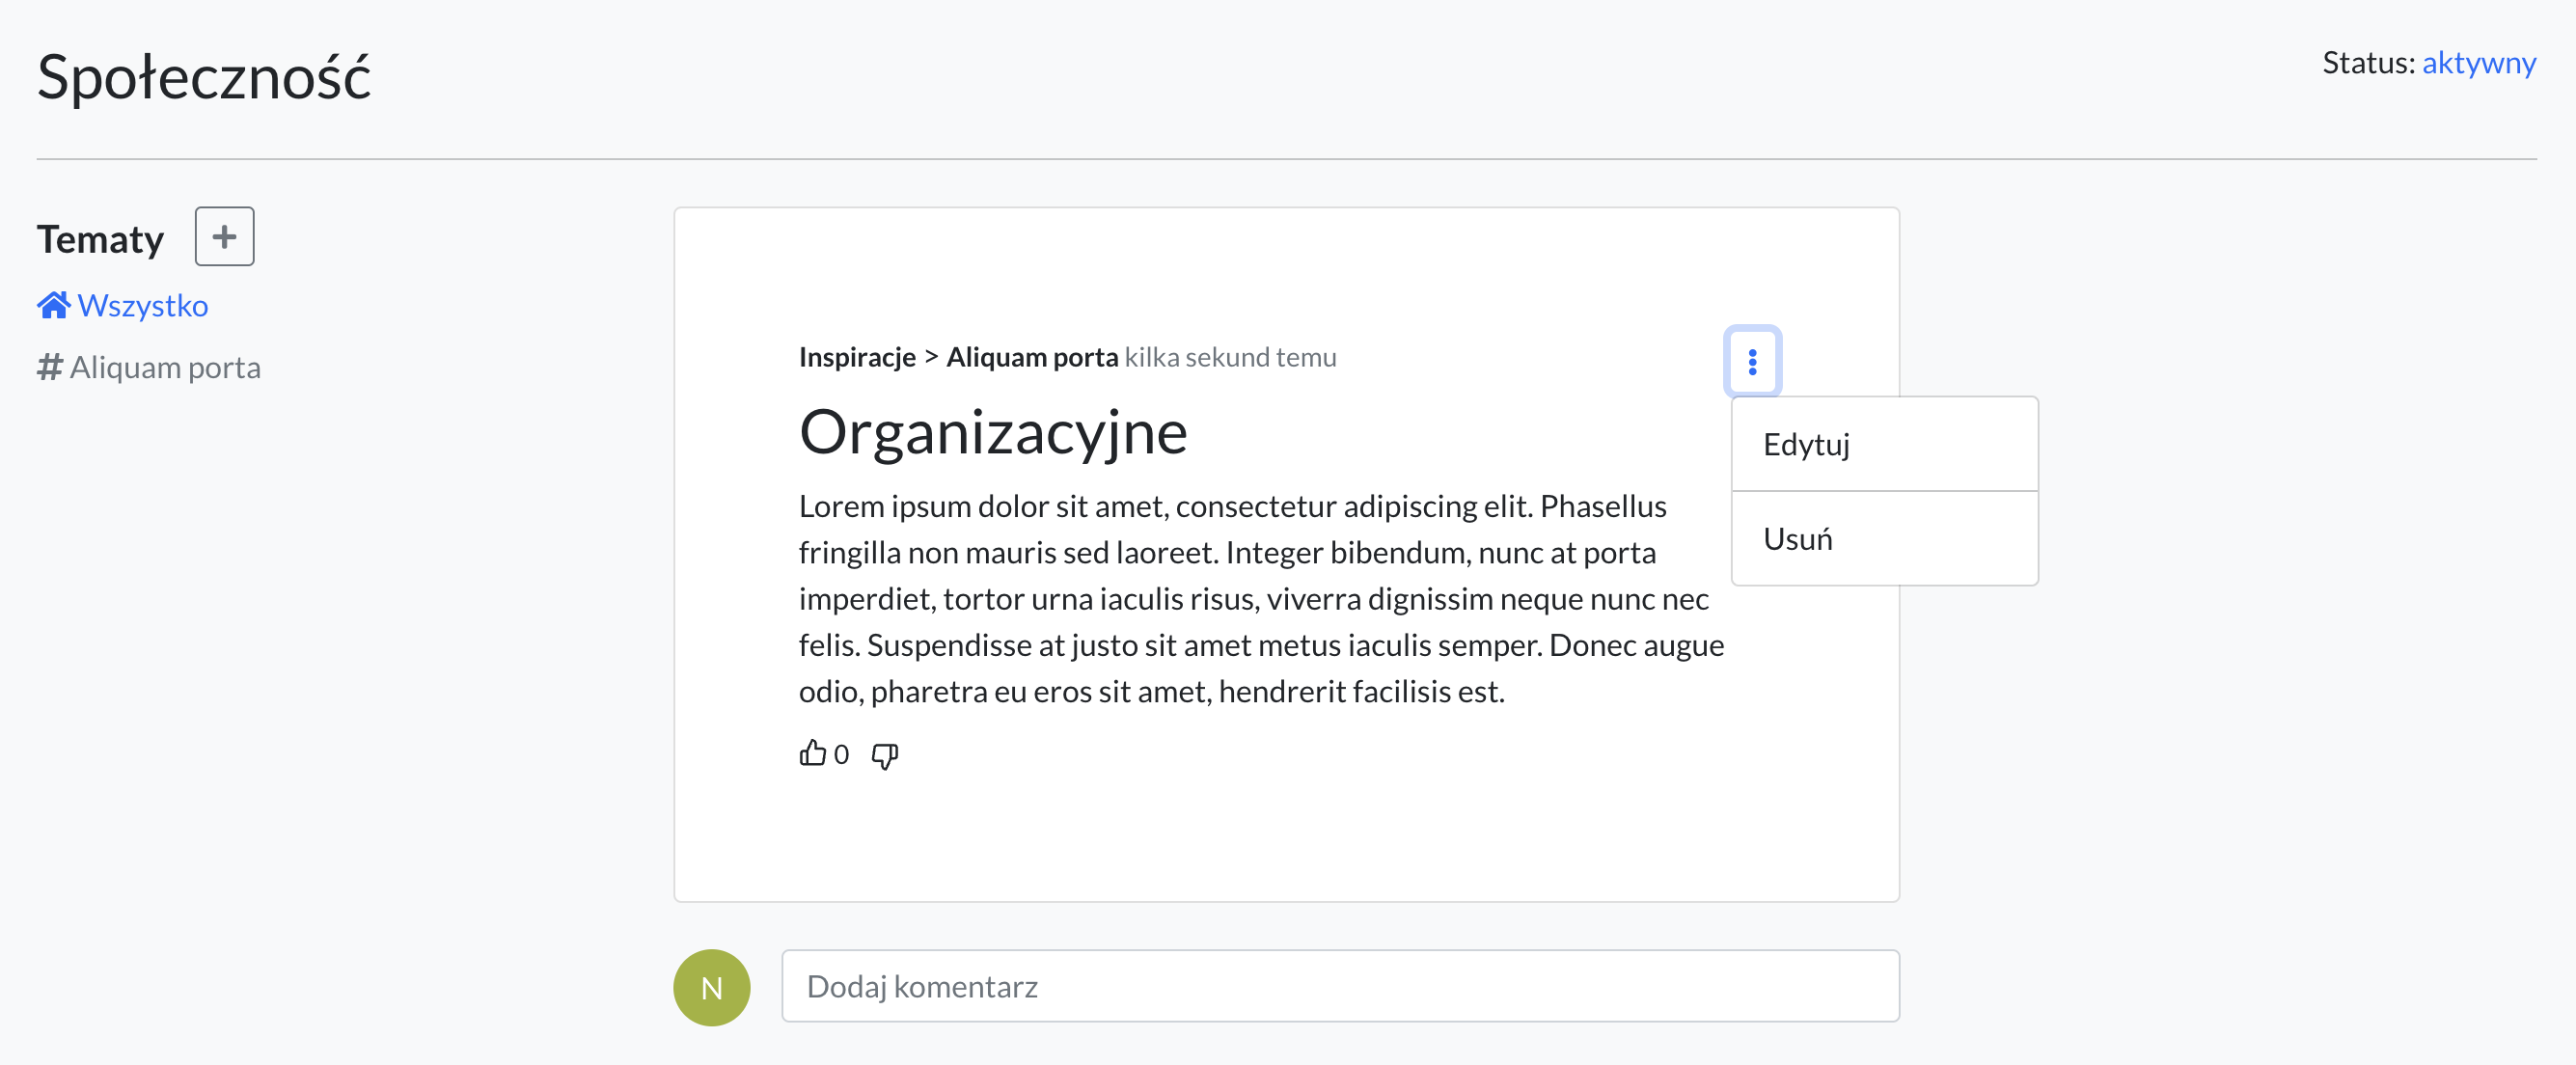This screenshot has height=1065, width=2576.
Task: Focus the Dodaj komentarz input field
Action: tap(1340, 986)
